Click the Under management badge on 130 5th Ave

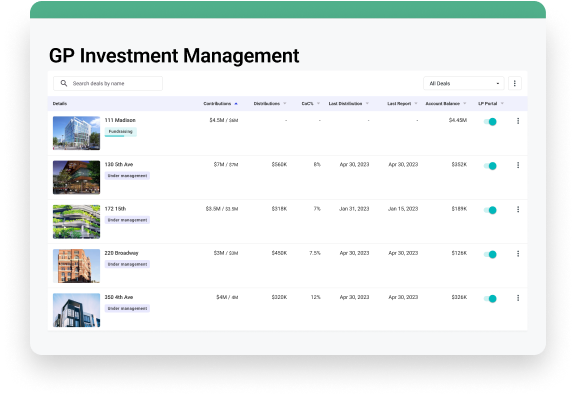(127, 176)
